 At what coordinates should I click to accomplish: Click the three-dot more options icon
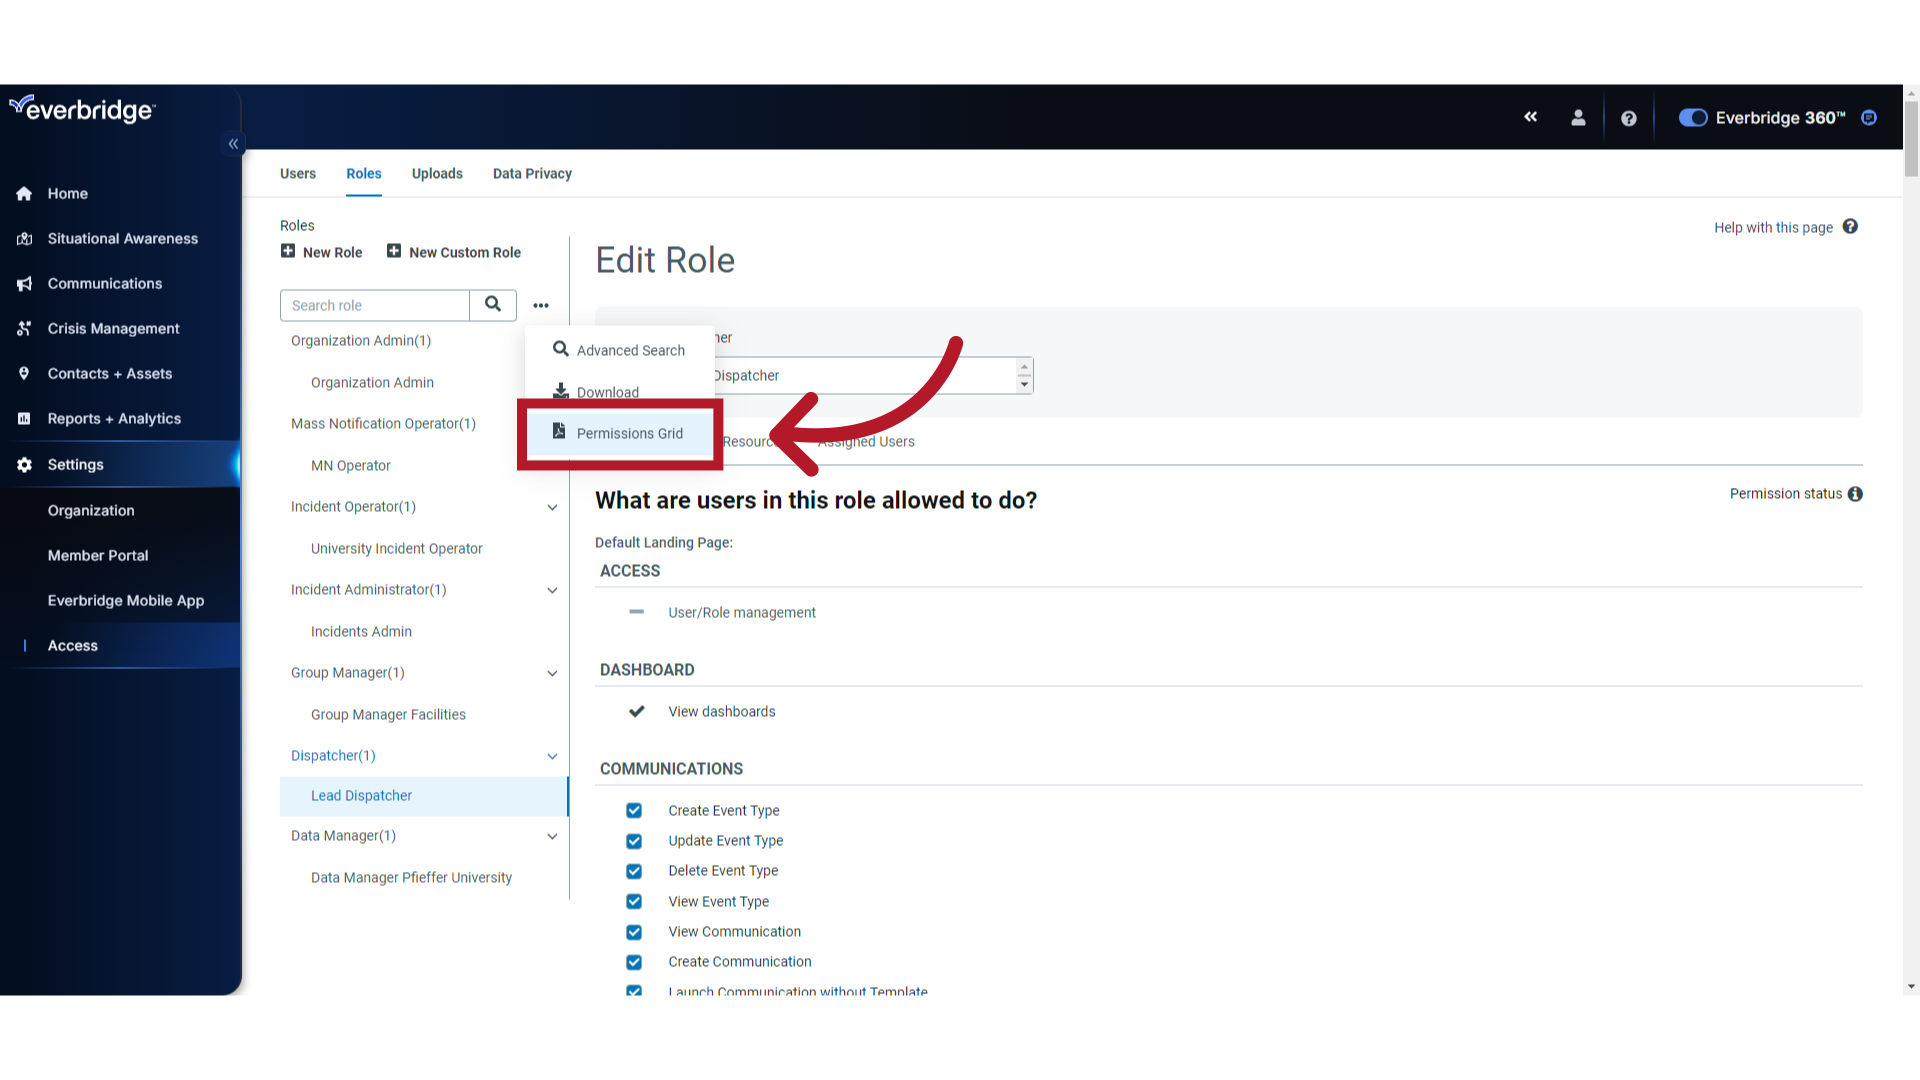pyautogui.click(x=541, y=305)
